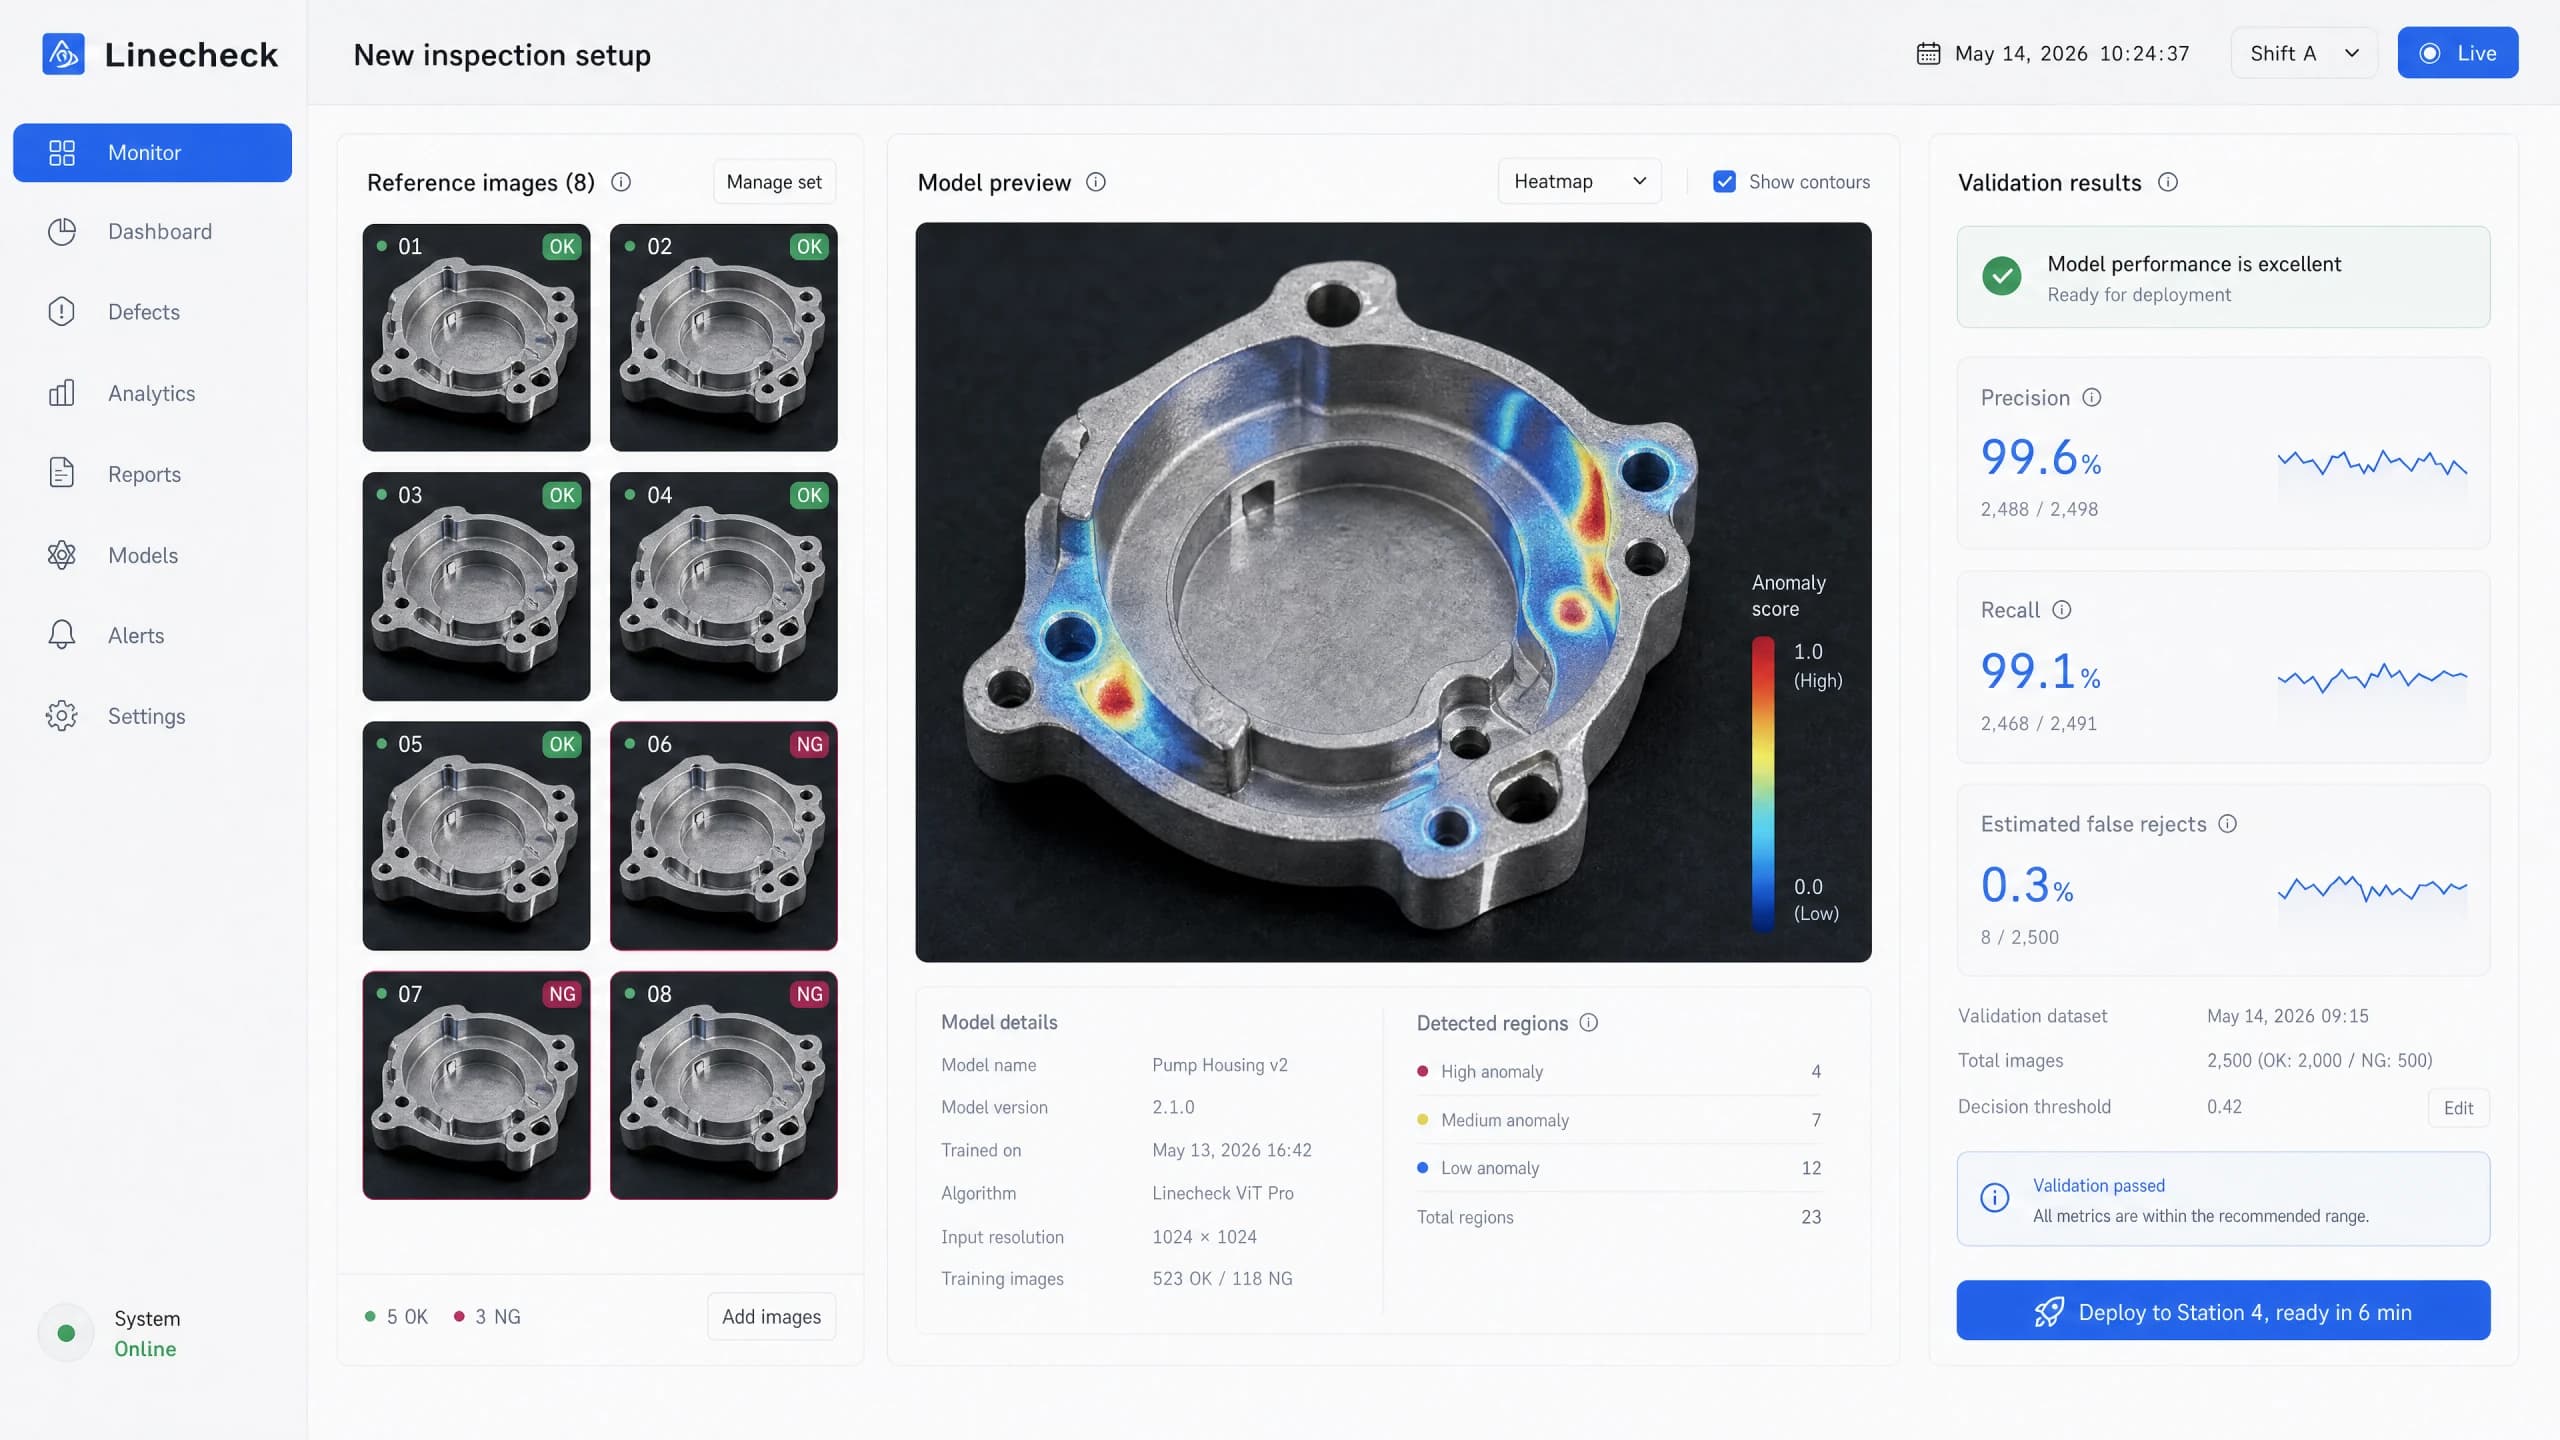2560x1440 pixels.
Task: Uncheck the Show contours checkbox
Action: pos(1724,182)
